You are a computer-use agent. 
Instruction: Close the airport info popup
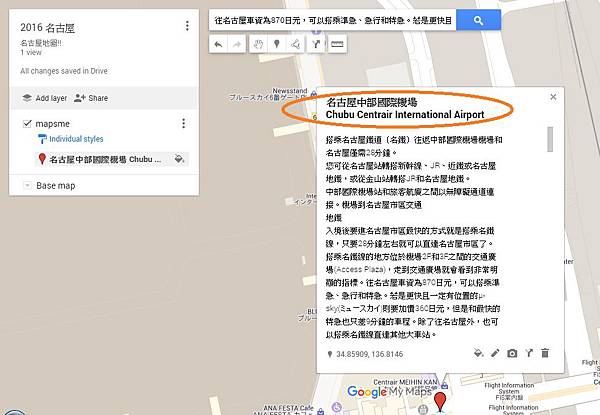(553, 97)
